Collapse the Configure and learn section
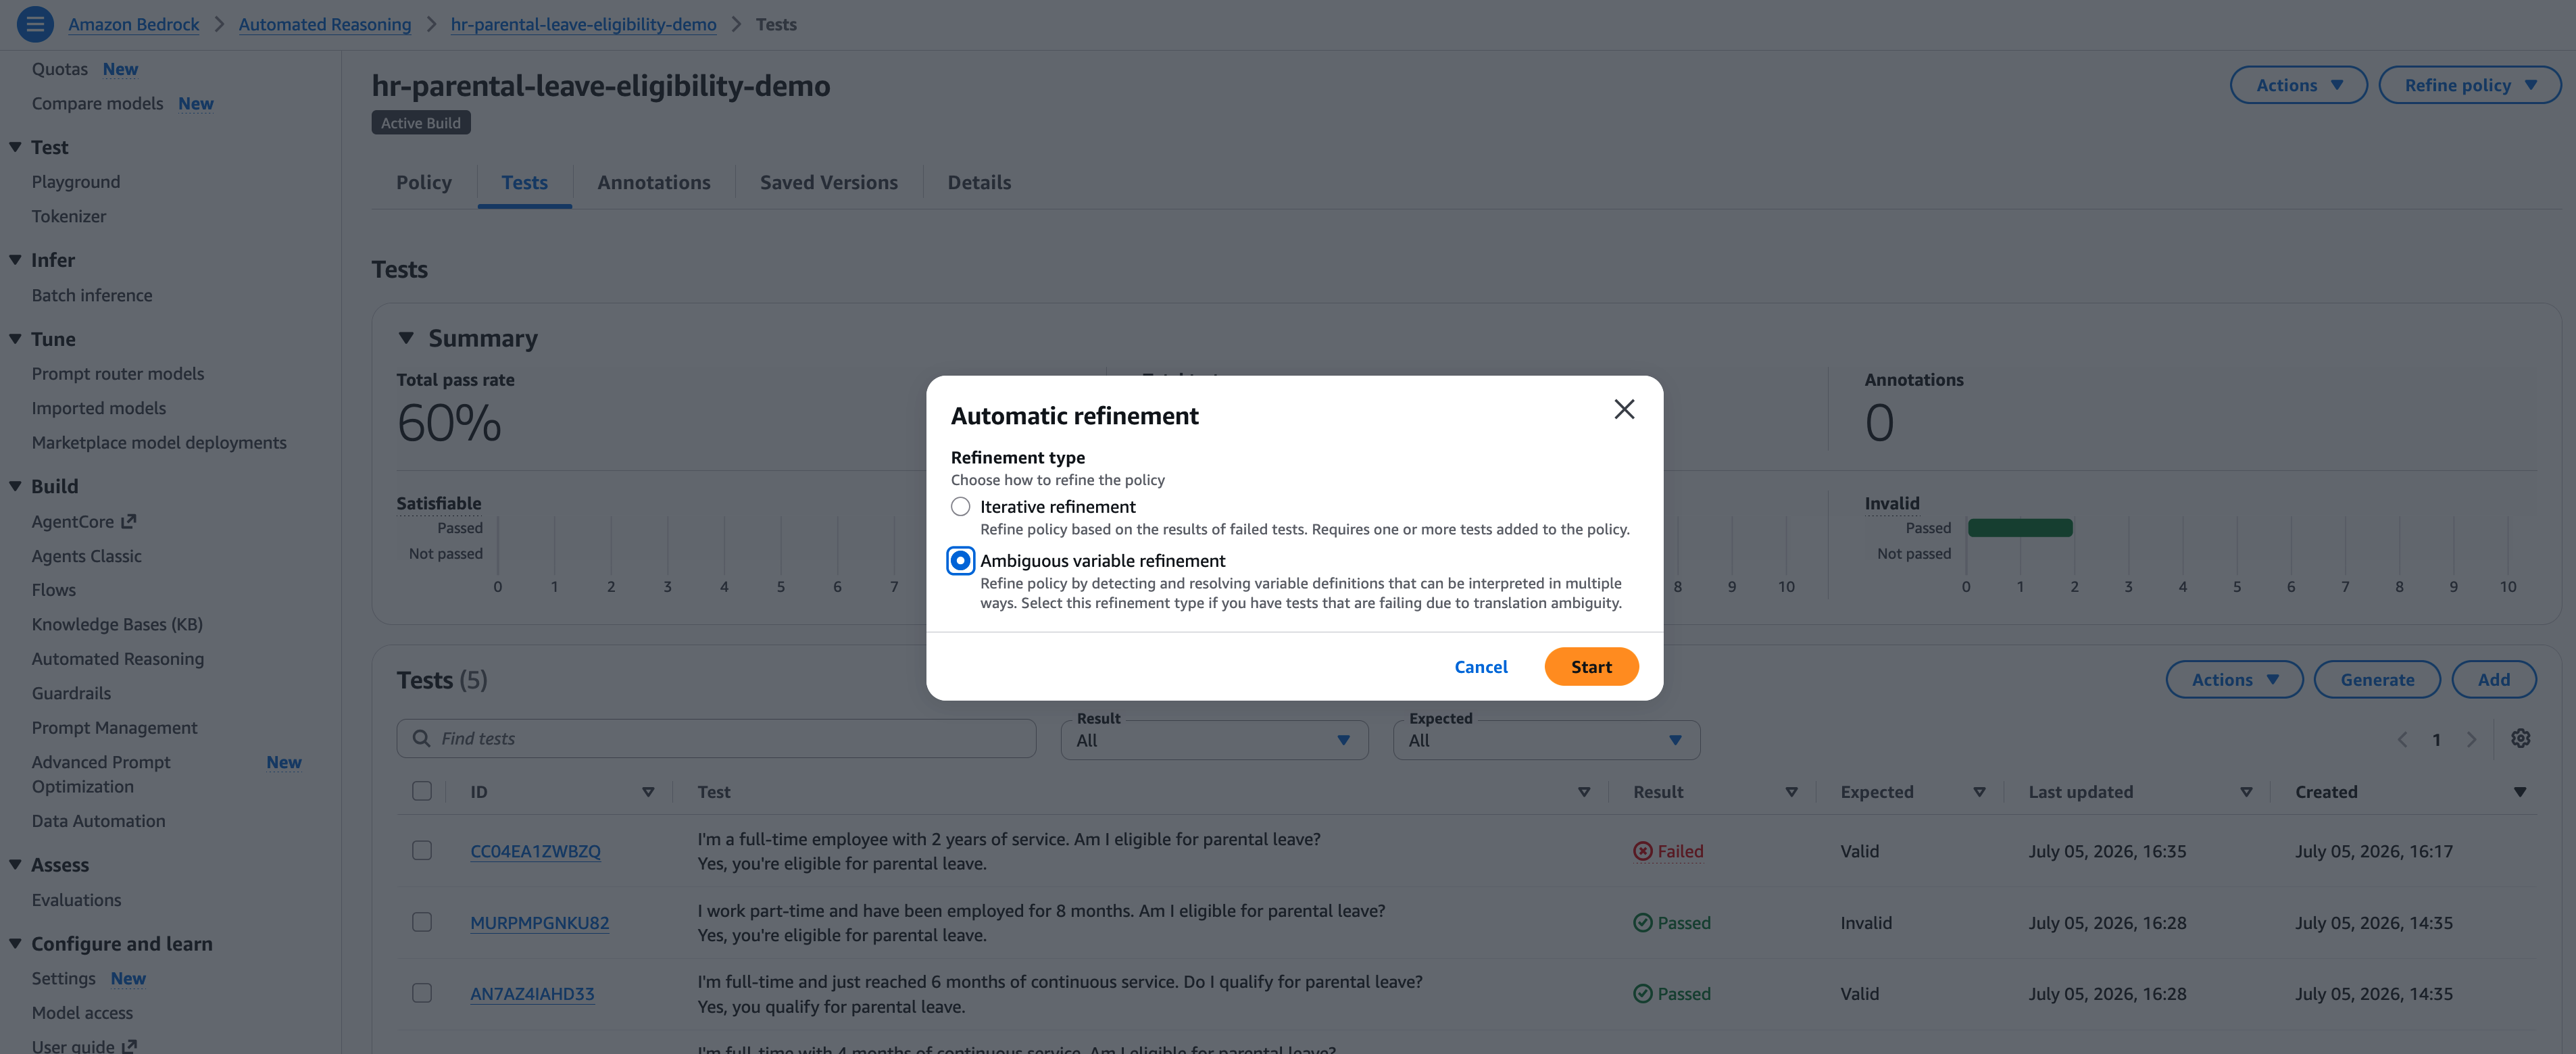Image resolution: width=2576 pixels, height=1054 pixels. pyautogui.click(x=15, y=943)
